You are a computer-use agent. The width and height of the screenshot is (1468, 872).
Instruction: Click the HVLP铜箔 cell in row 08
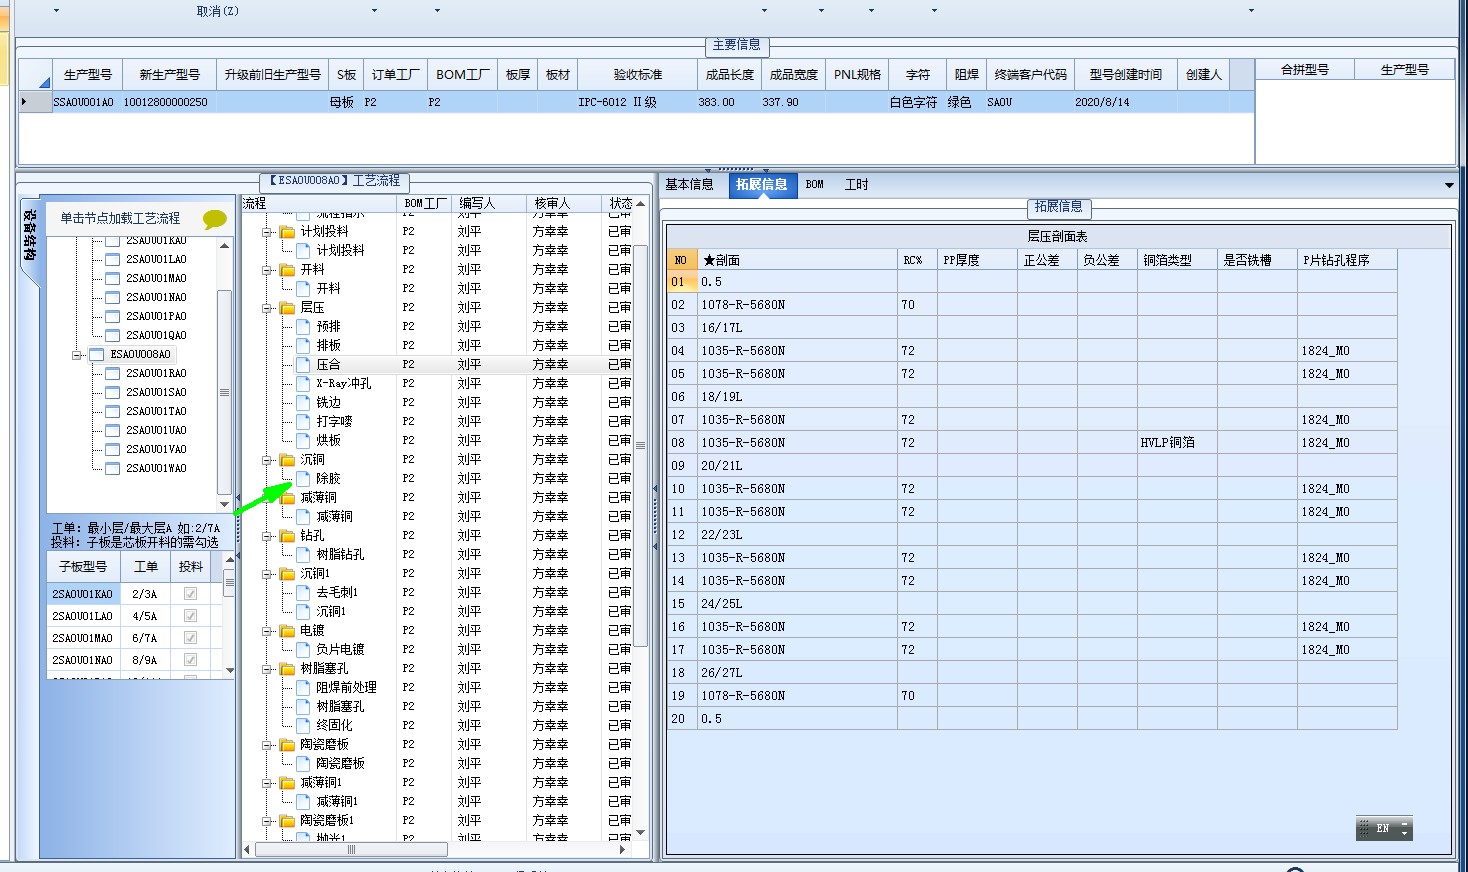coord(1177,443)
